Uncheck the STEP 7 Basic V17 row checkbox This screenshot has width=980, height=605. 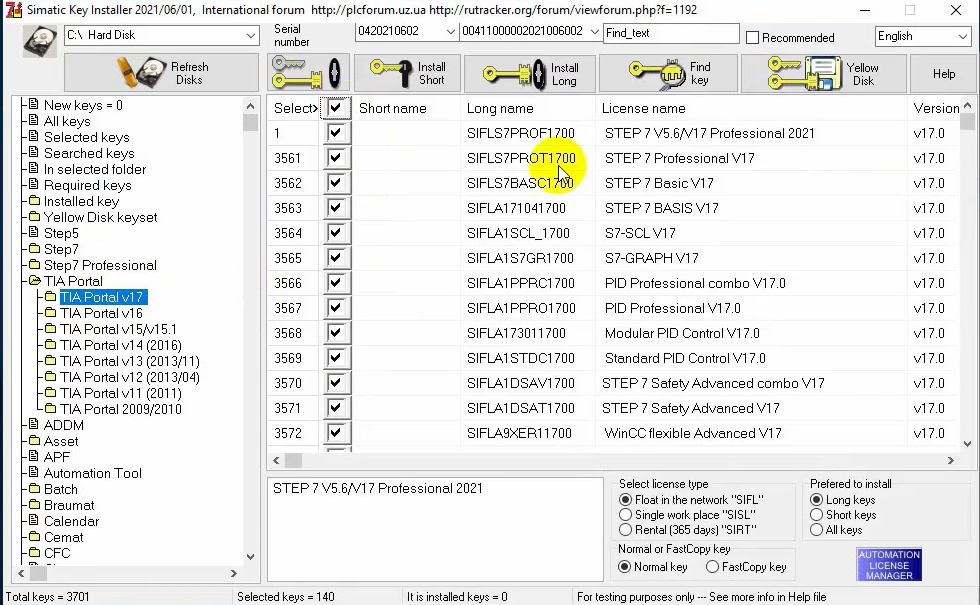[335, 183]
